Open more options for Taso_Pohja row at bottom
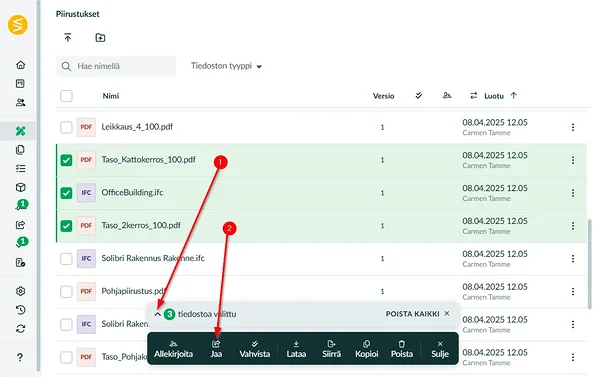This screenshot has width=600, height=377. 573,357
